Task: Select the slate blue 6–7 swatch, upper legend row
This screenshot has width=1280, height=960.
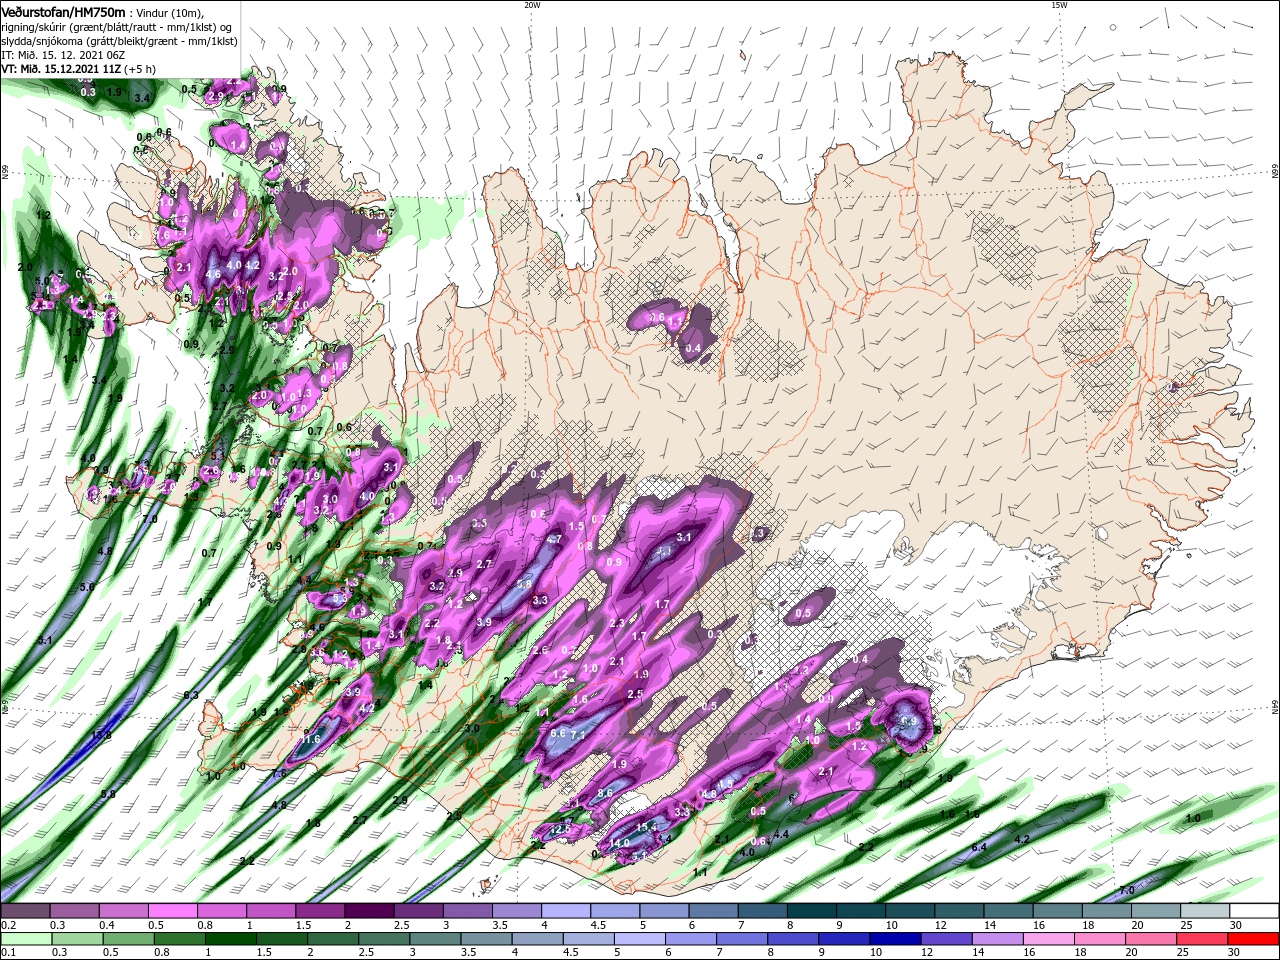Action: point(714,911)
